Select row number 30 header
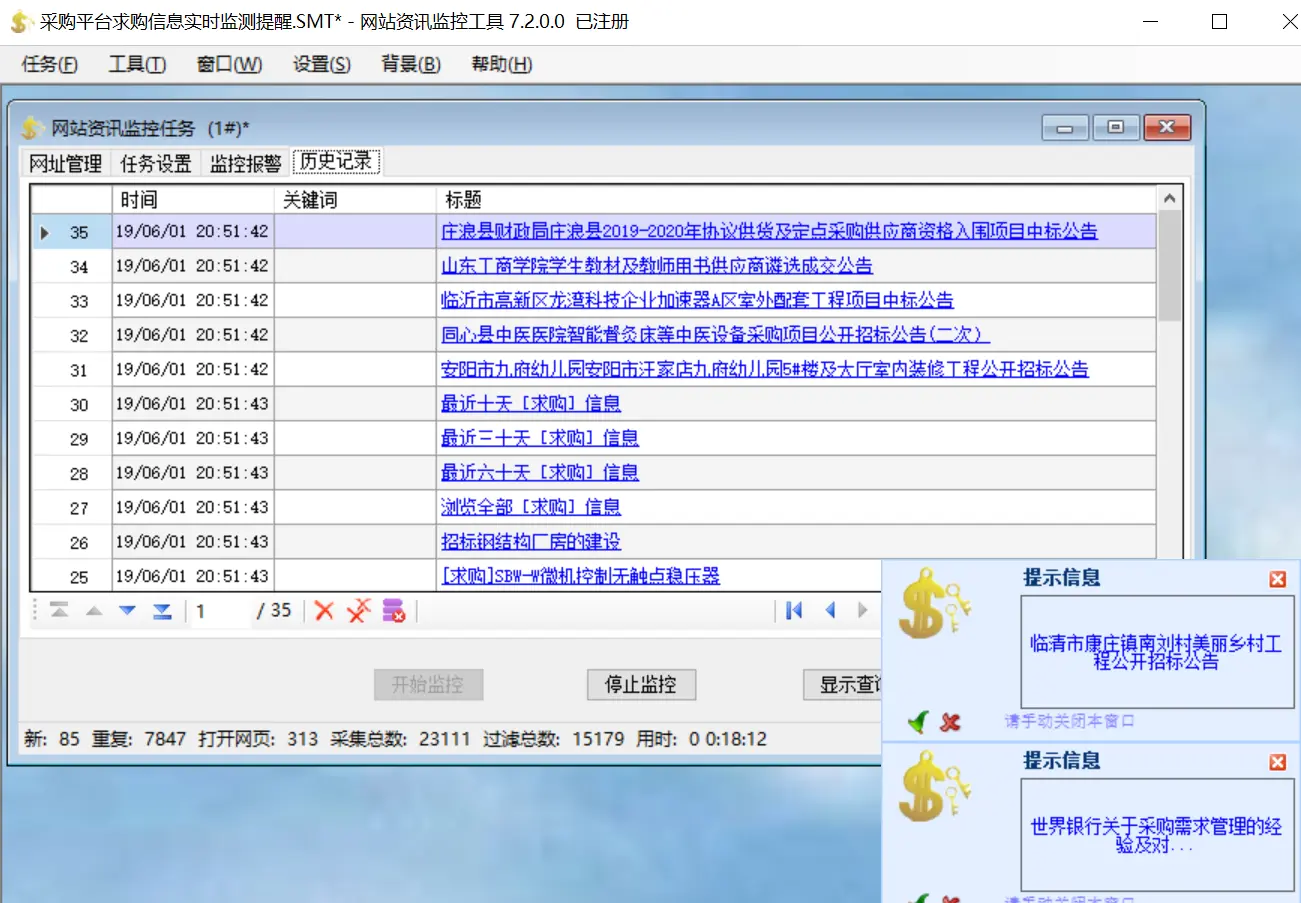1301x903 pixels. (71, 404)
